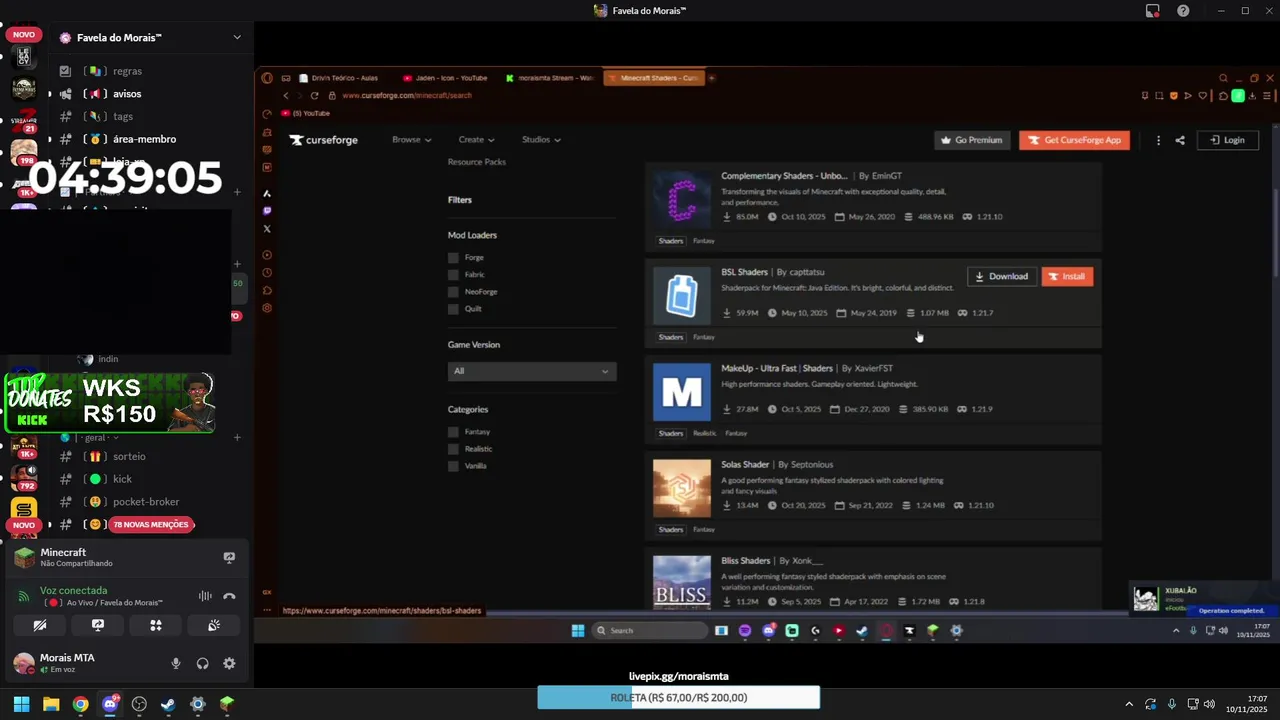Disconnect from the voice channel
1280x720 pixels.
click(x=229, y=596)
